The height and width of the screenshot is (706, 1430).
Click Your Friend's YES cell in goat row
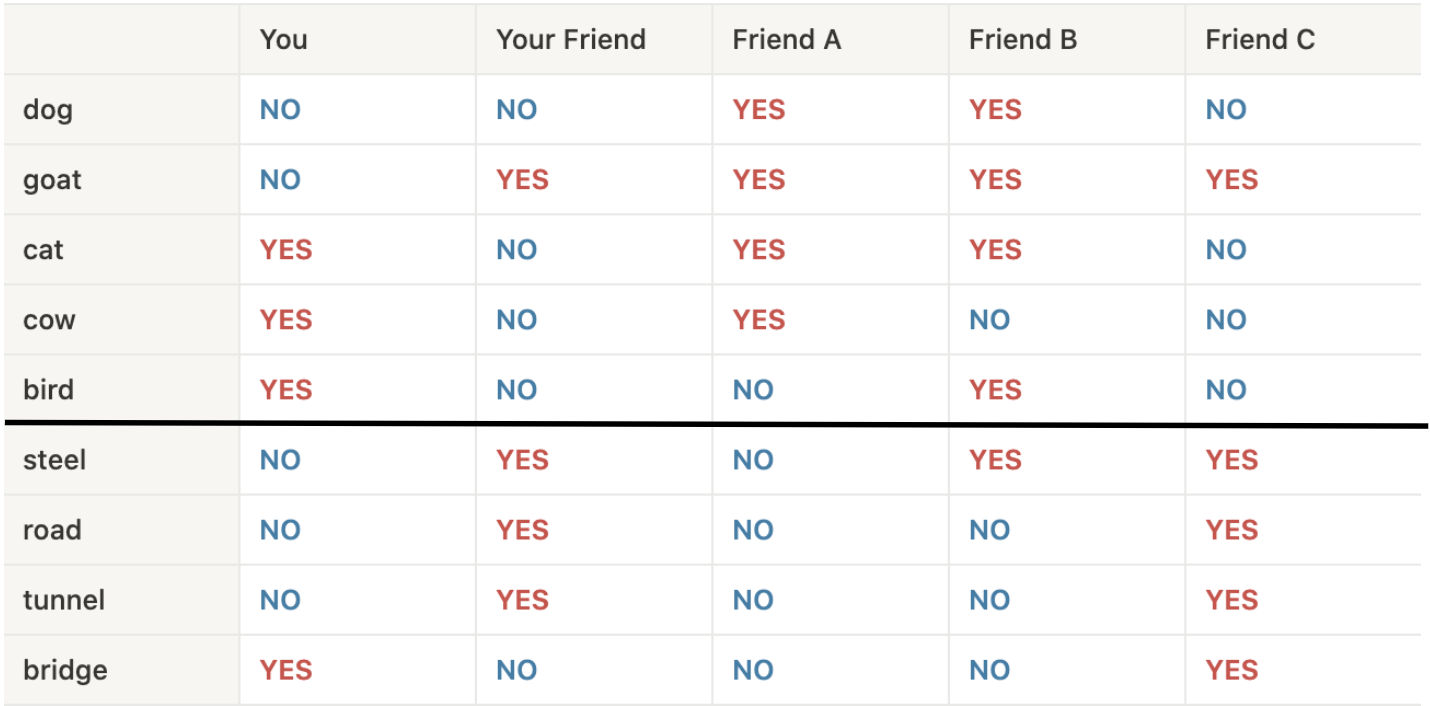pyautogui.click(x=522, y=180)
